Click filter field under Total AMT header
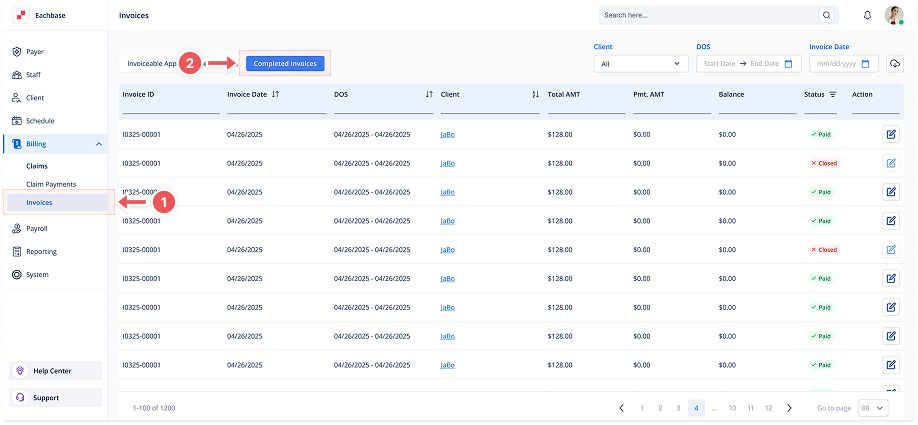 [587, 108]
